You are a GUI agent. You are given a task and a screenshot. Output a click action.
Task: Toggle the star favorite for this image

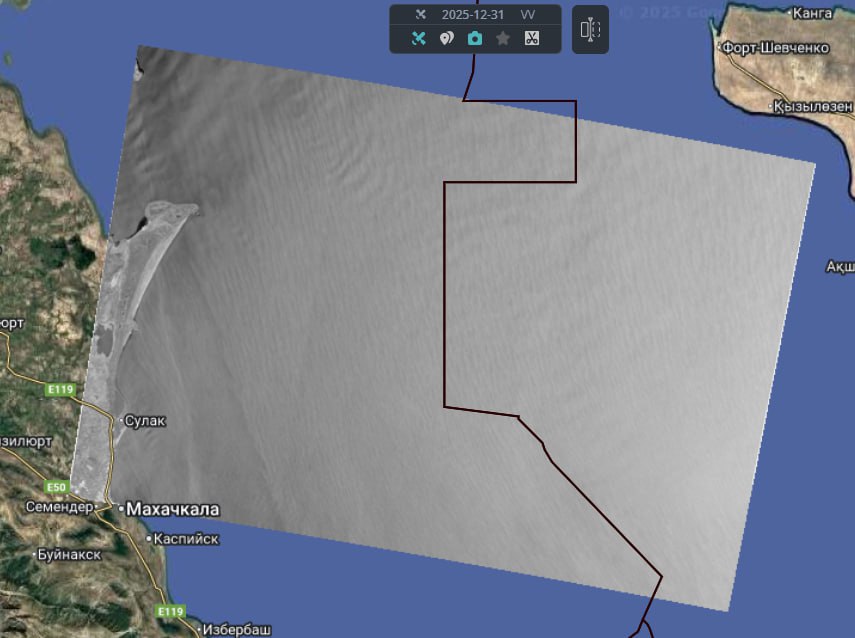click(503, 38)
